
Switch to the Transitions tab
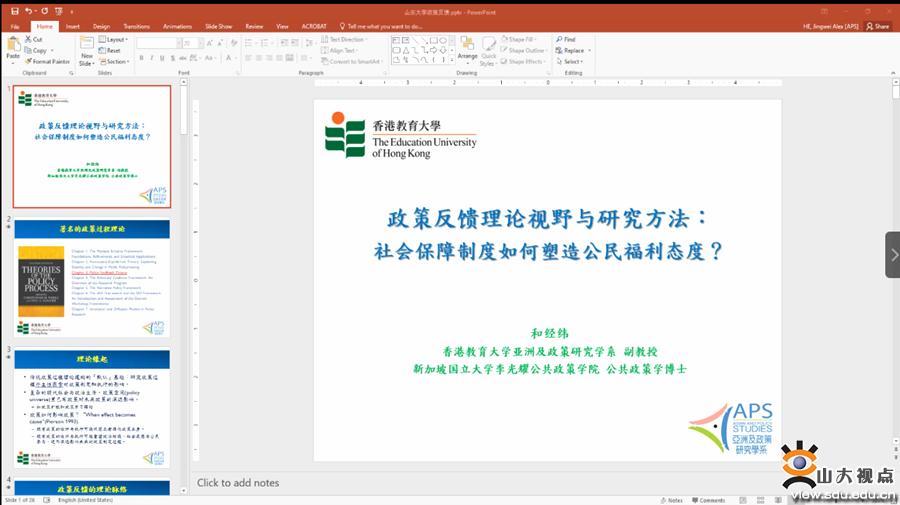click(137, 26)
